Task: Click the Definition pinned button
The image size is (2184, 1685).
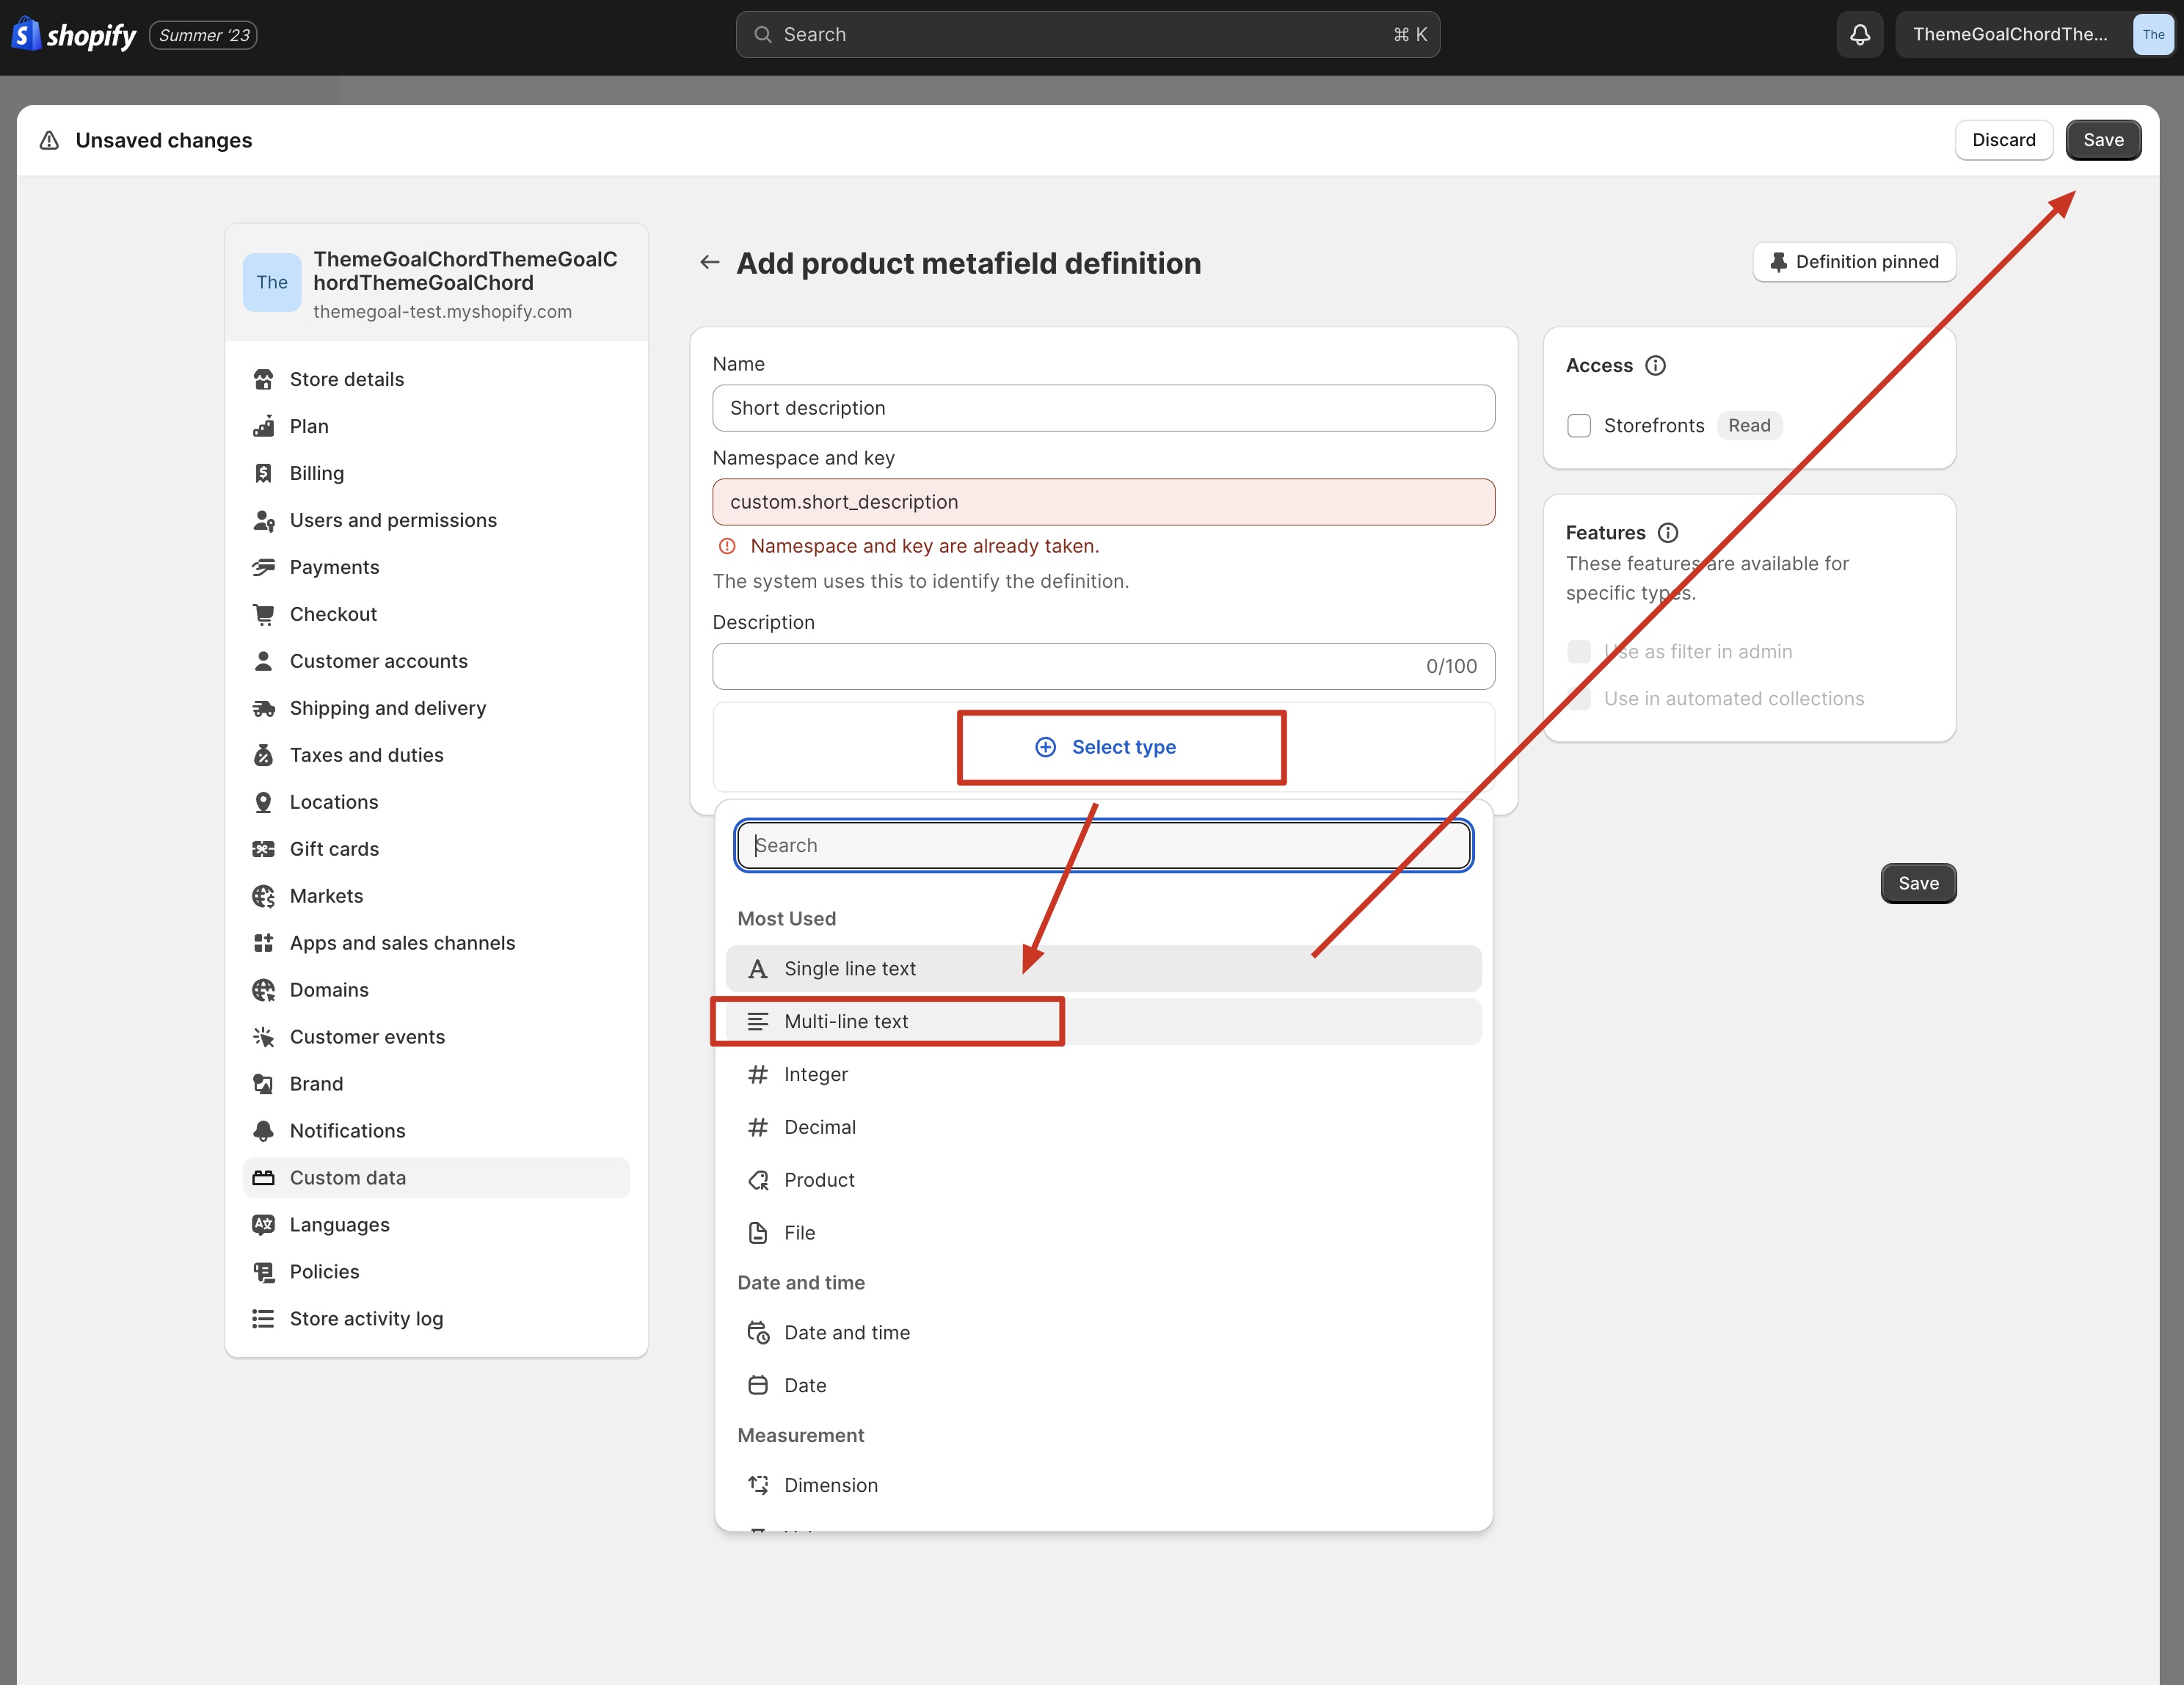Action: [1854, 263]
